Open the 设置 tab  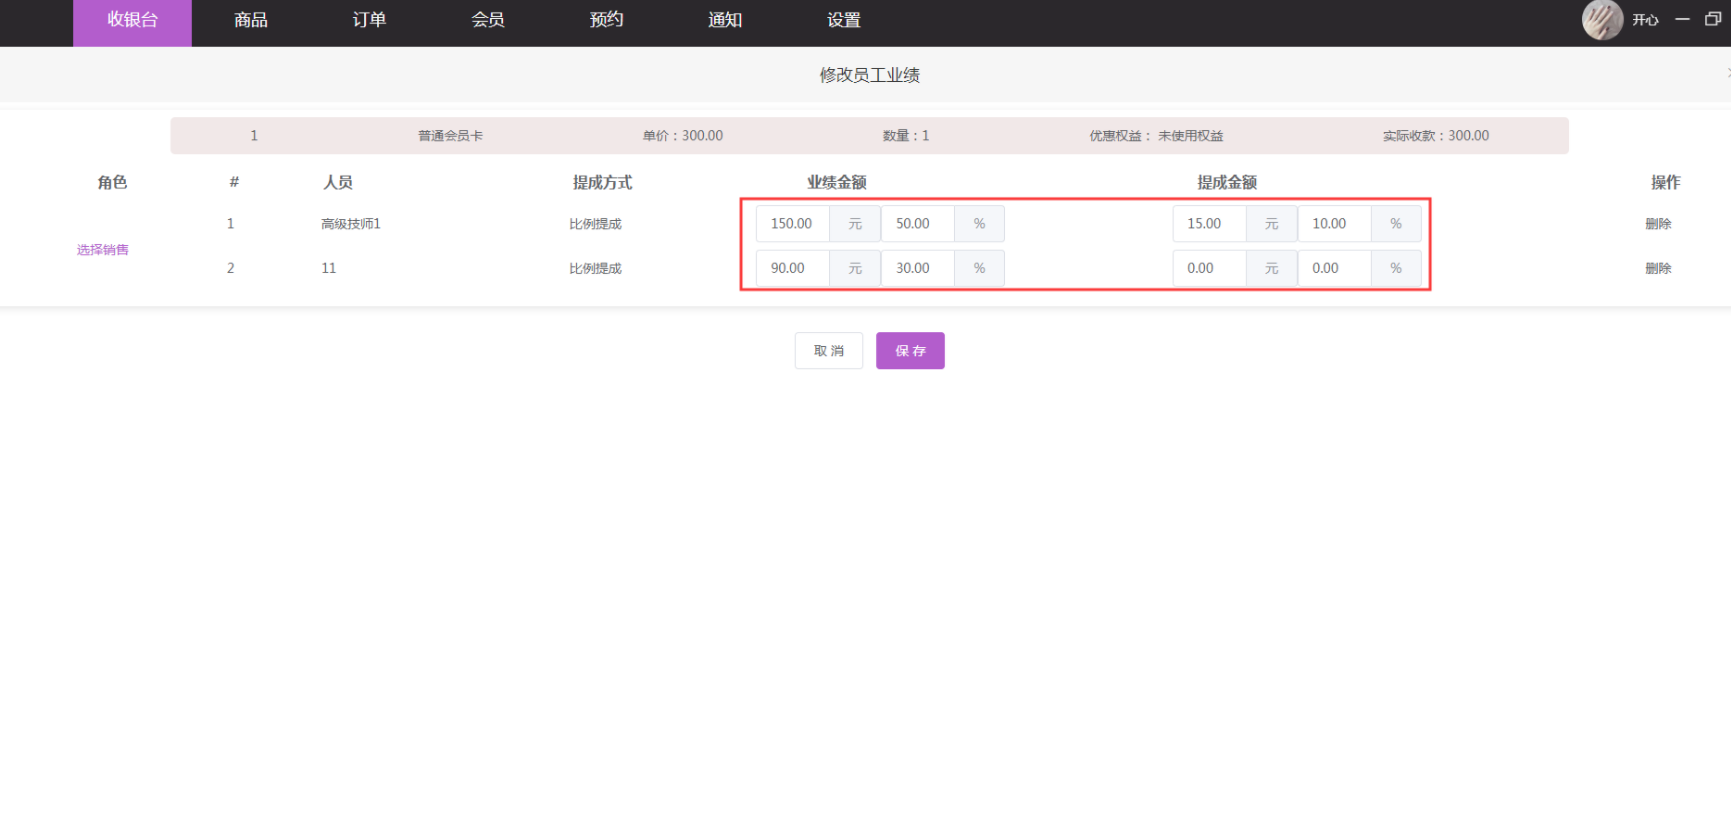843,20
